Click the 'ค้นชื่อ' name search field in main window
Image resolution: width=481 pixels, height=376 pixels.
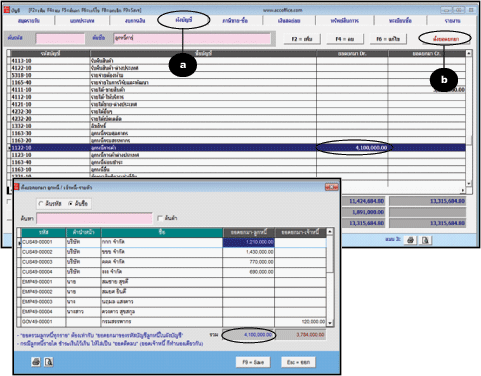pos(192,39)
